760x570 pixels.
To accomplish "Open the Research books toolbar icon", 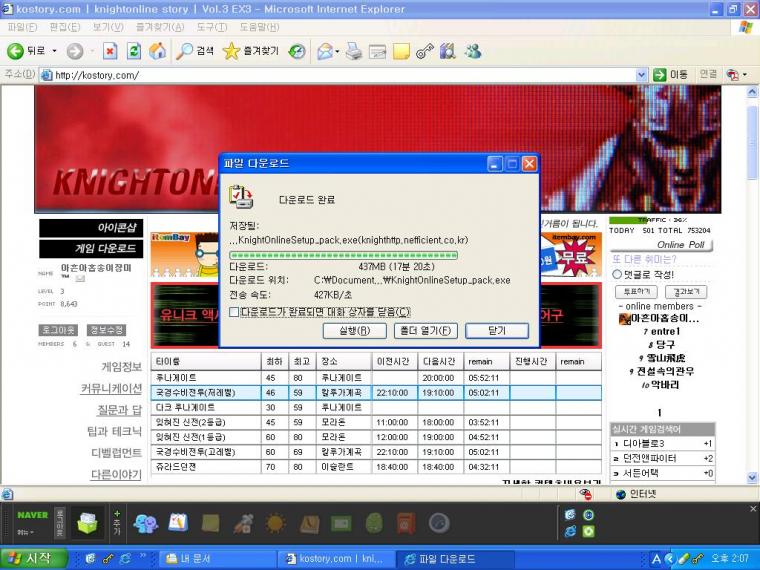I will [x=448, y=51].
